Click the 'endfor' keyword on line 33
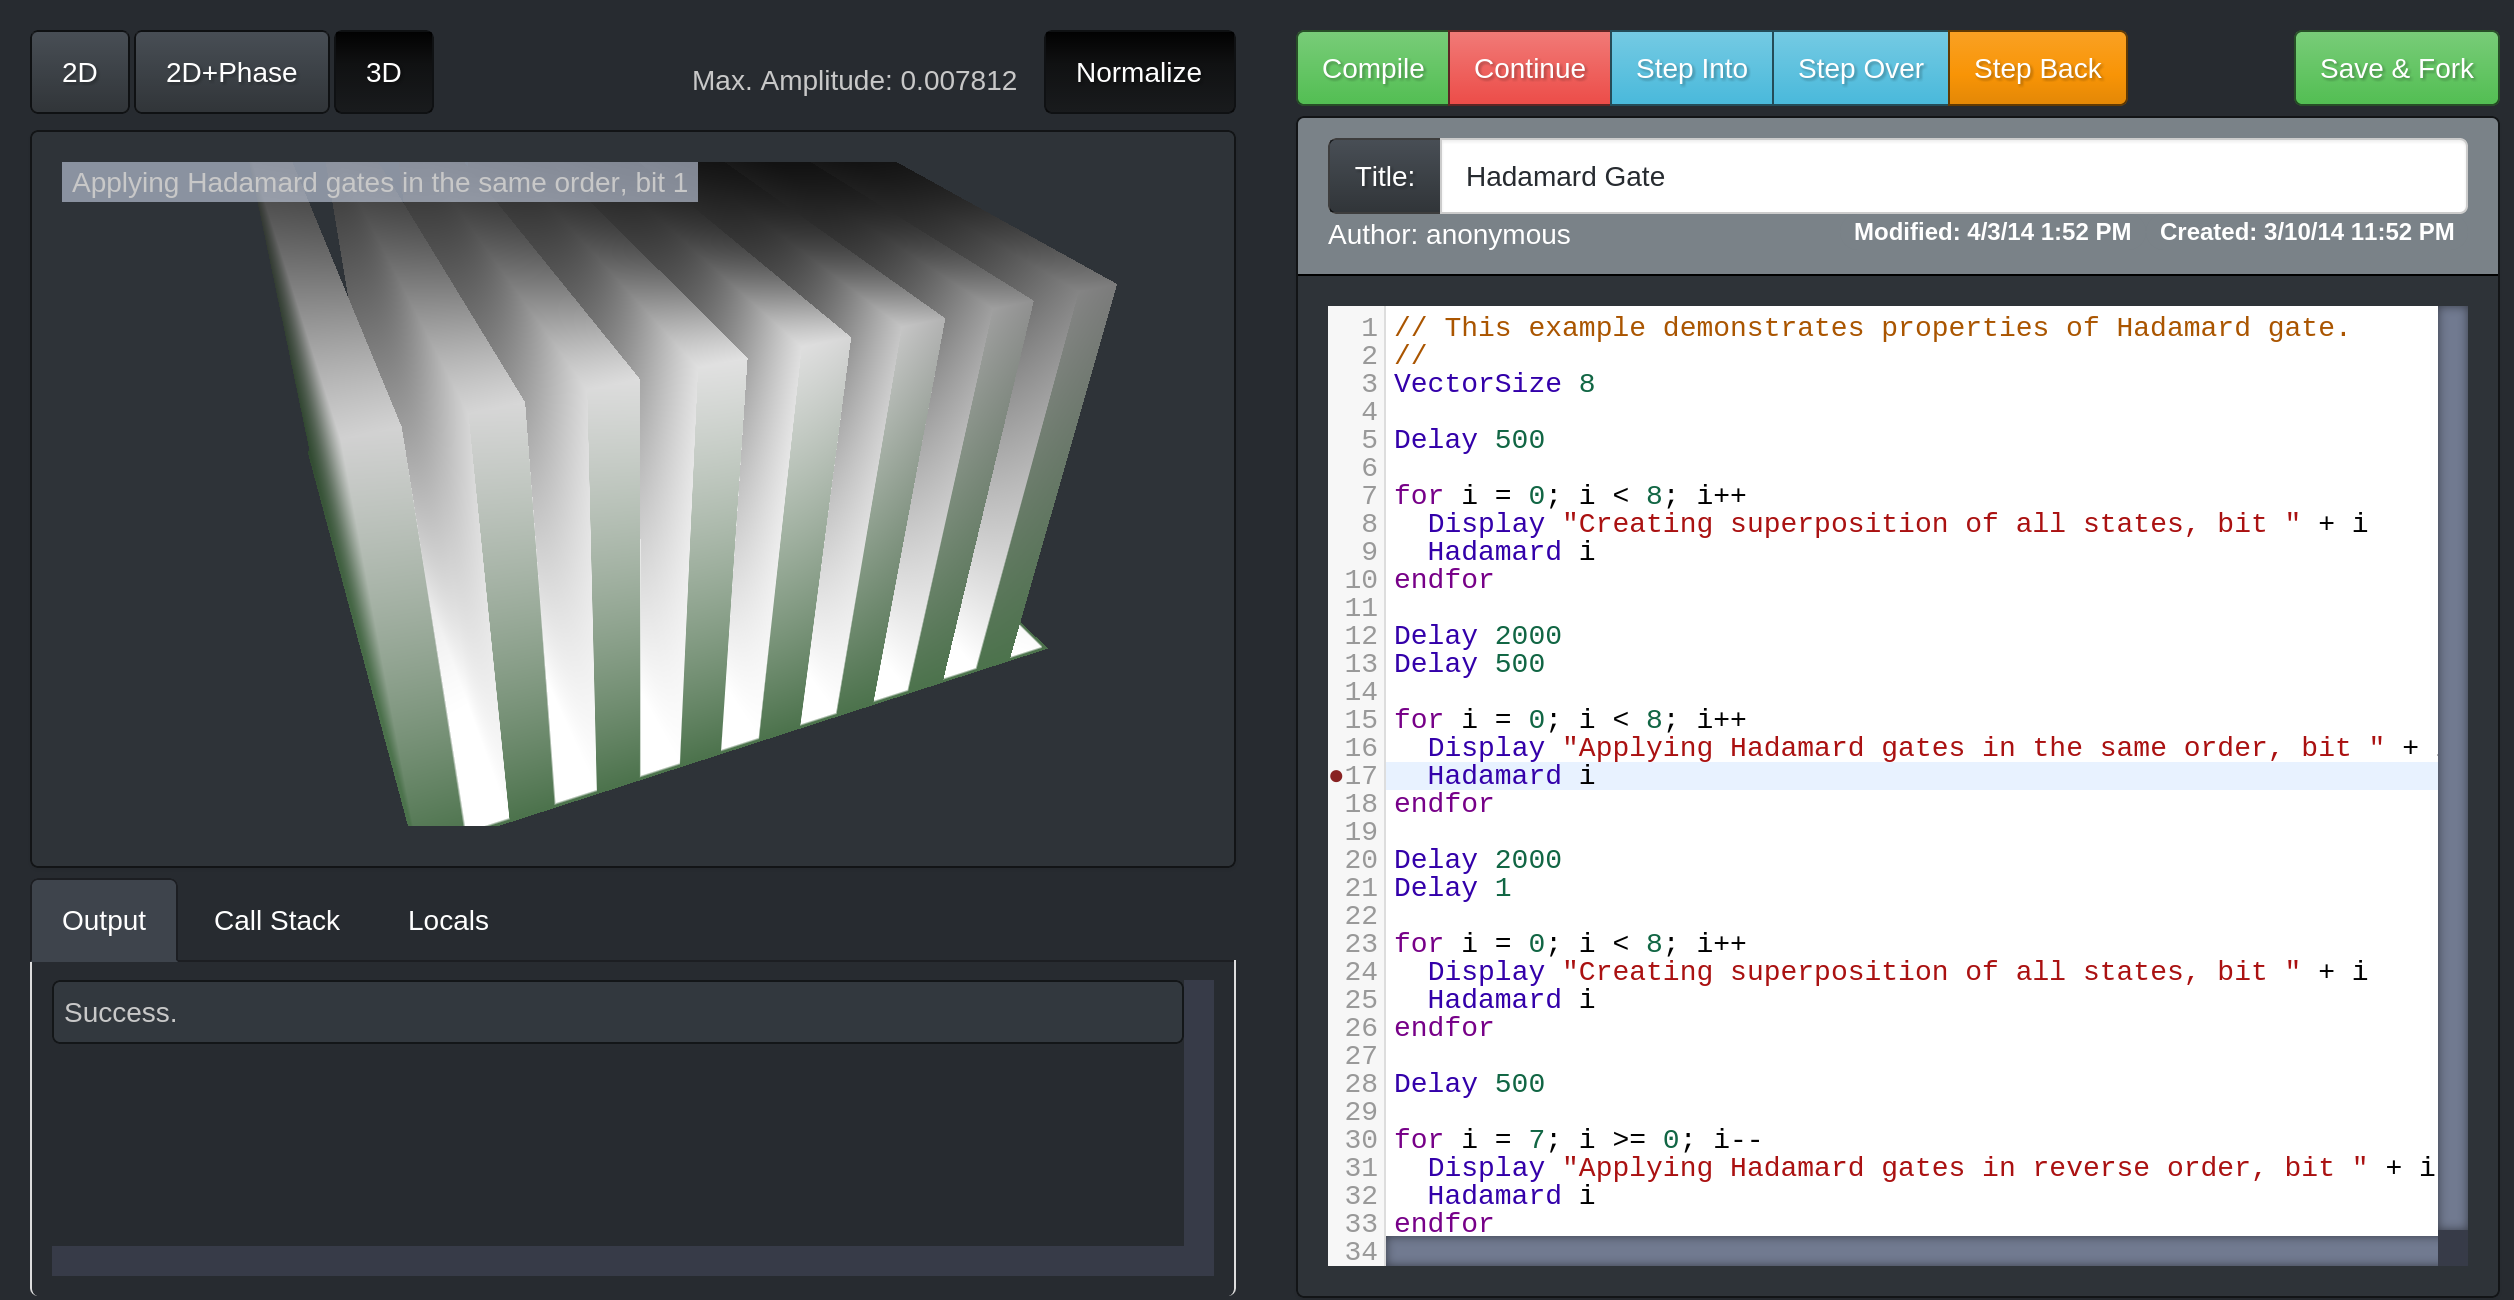Screen dimensions: 2514x1300 pyautogui.click(x=1443, y=1224)
